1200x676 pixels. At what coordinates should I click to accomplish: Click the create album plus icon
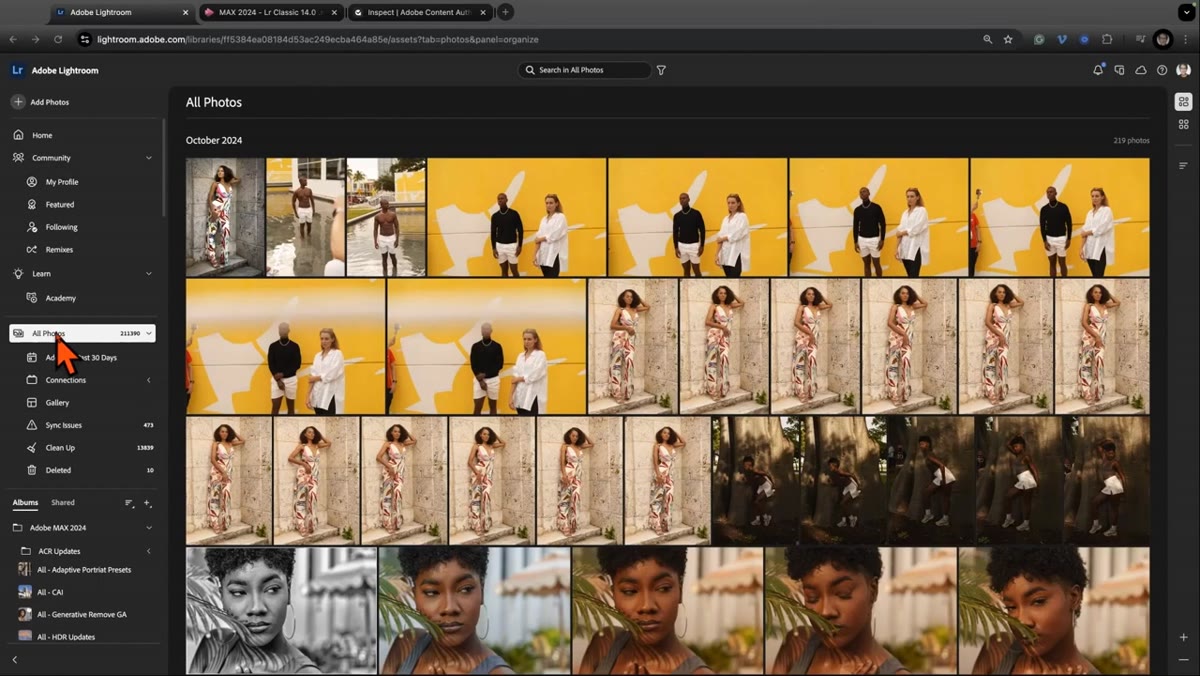tap(147, 503)
